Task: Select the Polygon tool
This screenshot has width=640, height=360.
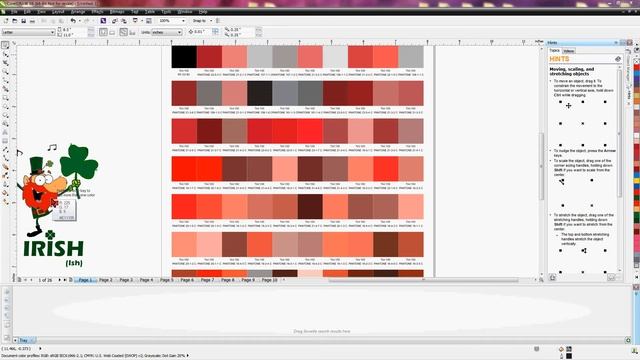Action: tap(6, 115)
